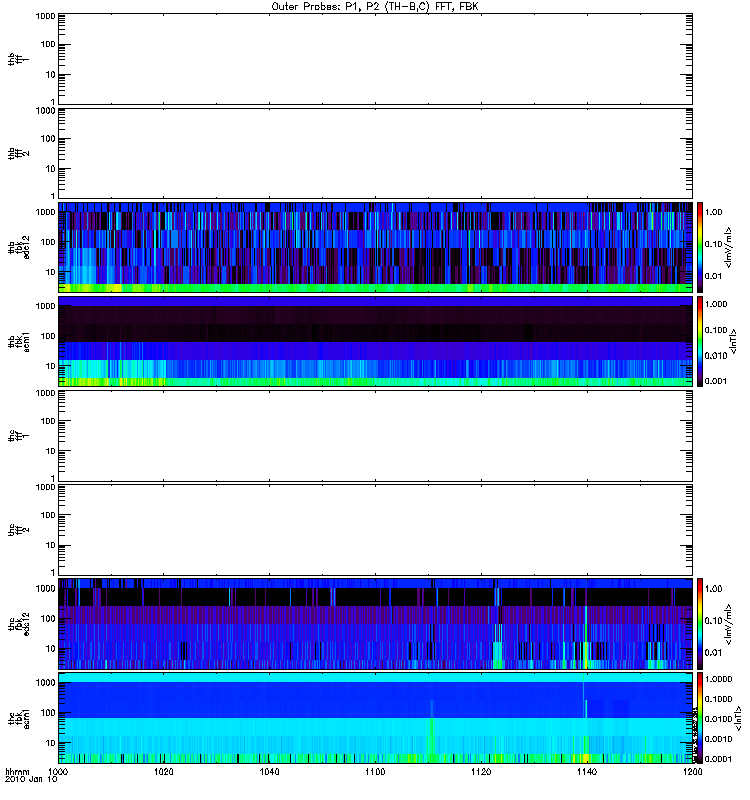Click the 'thc fbk edc12' panel axis label
Screen dimensions: 750x800
18,624
